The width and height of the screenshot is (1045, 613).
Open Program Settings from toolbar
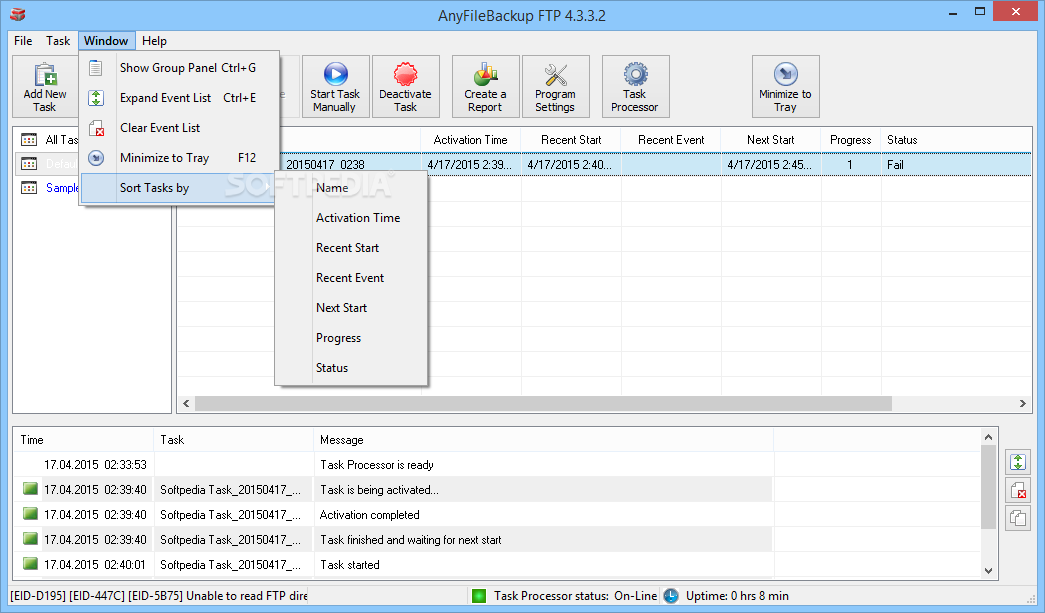pyautogui.click(x=555, y=87)
